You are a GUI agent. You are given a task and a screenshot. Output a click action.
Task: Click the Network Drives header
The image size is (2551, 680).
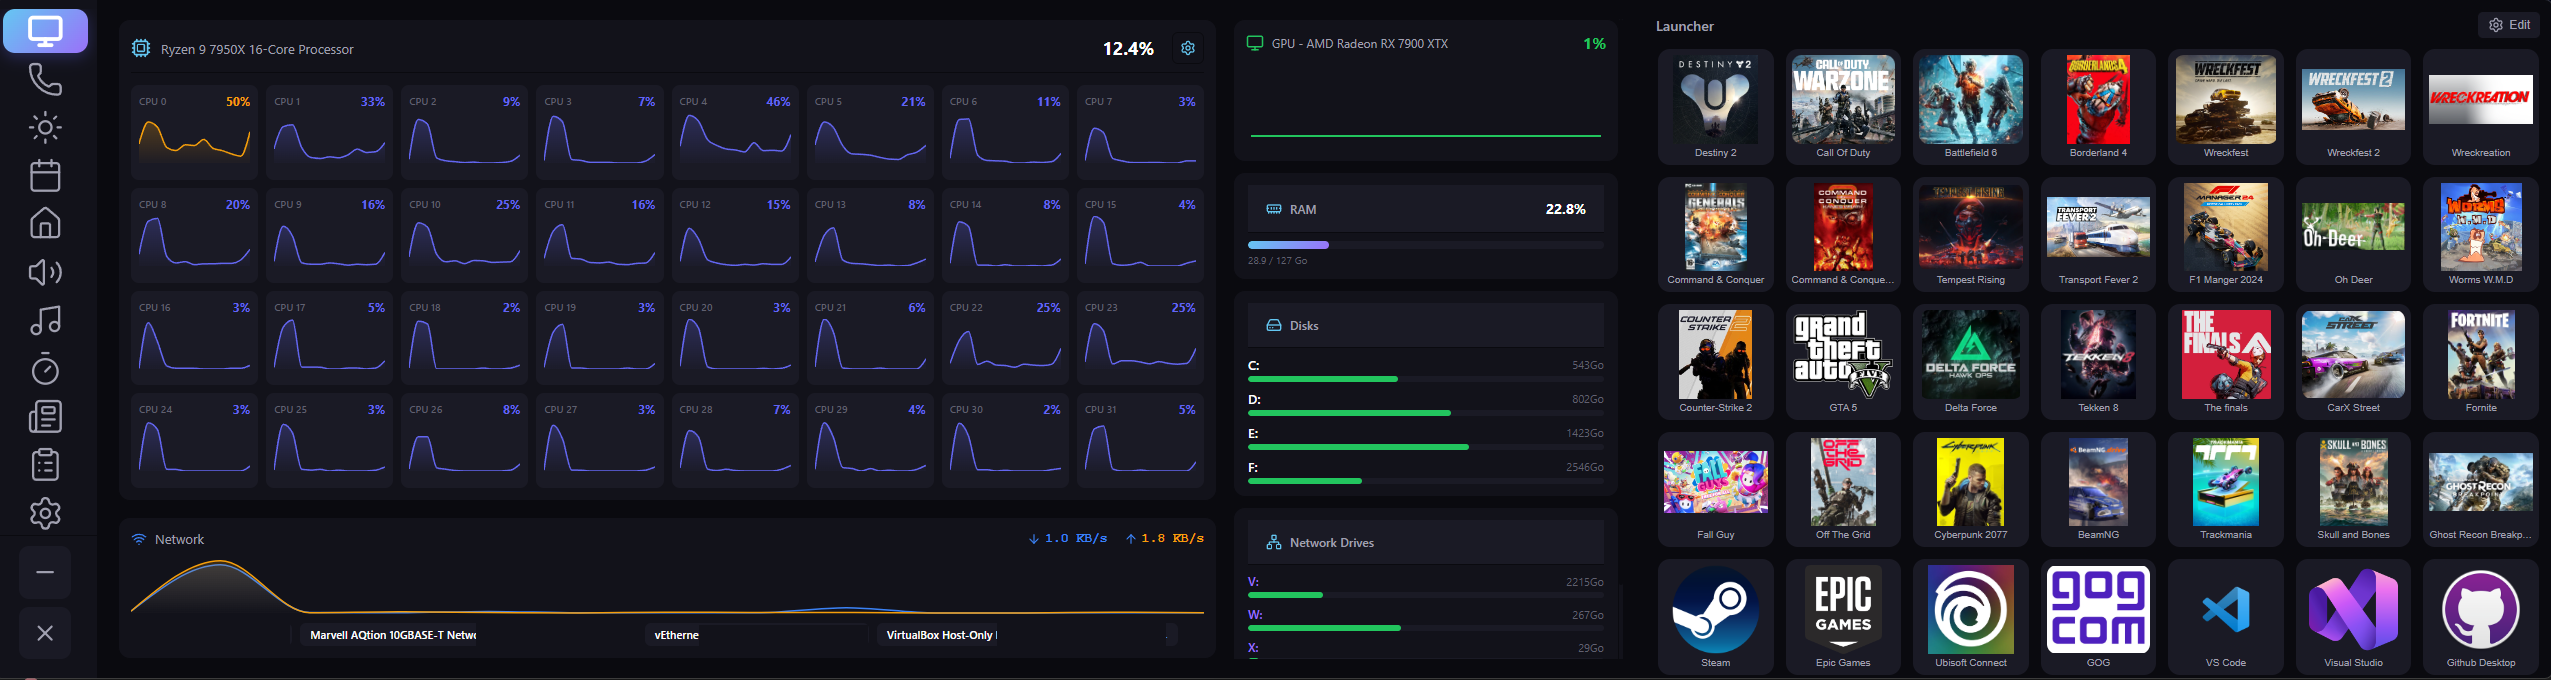click(1425, 542)
